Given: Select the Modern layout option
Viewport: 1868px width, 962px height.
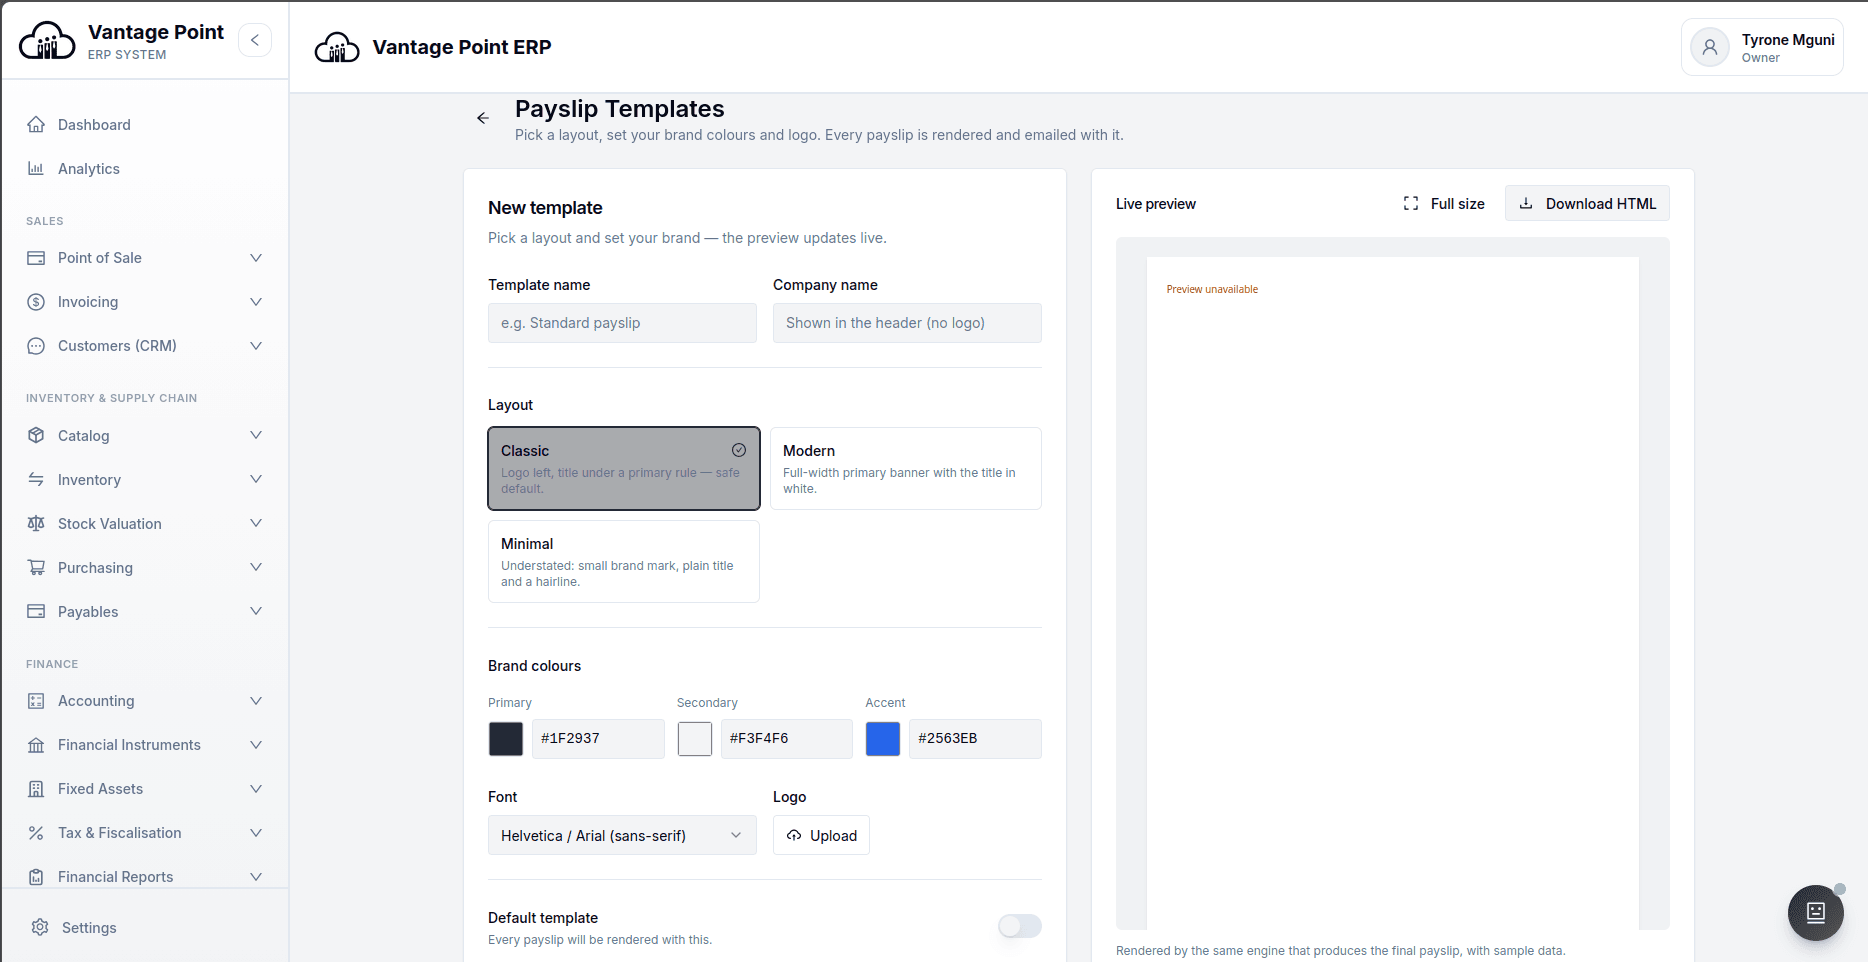Looking at the screenshot, I should click(905, 468).
